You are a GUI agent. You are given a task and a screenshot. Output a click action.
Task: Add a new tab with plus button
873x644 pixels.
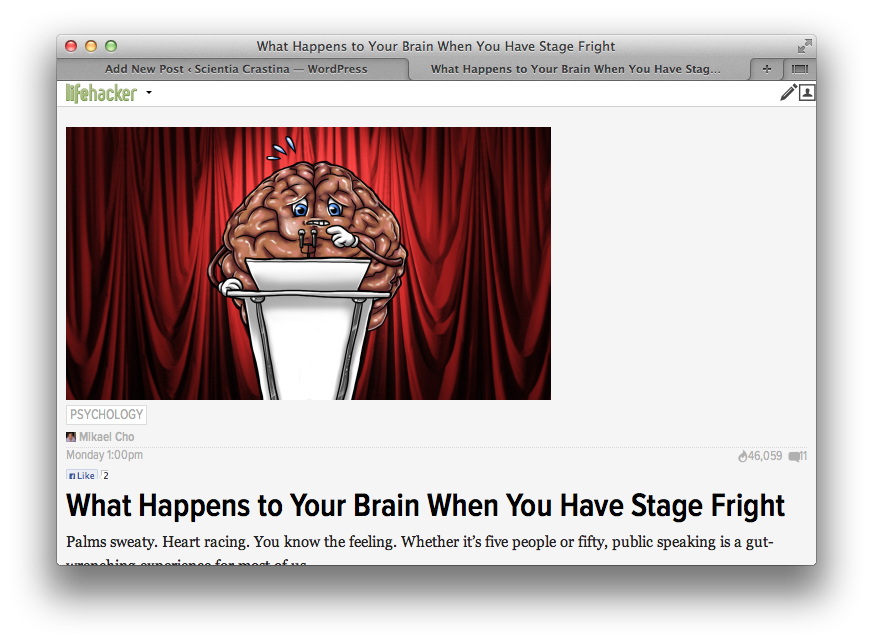(x=767, y=69)
